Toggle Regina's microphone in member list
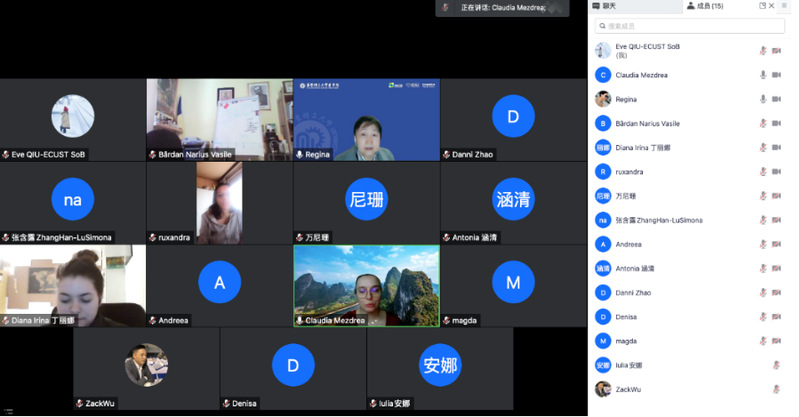This screenshot has width=799, height=417. coord(763,99)
